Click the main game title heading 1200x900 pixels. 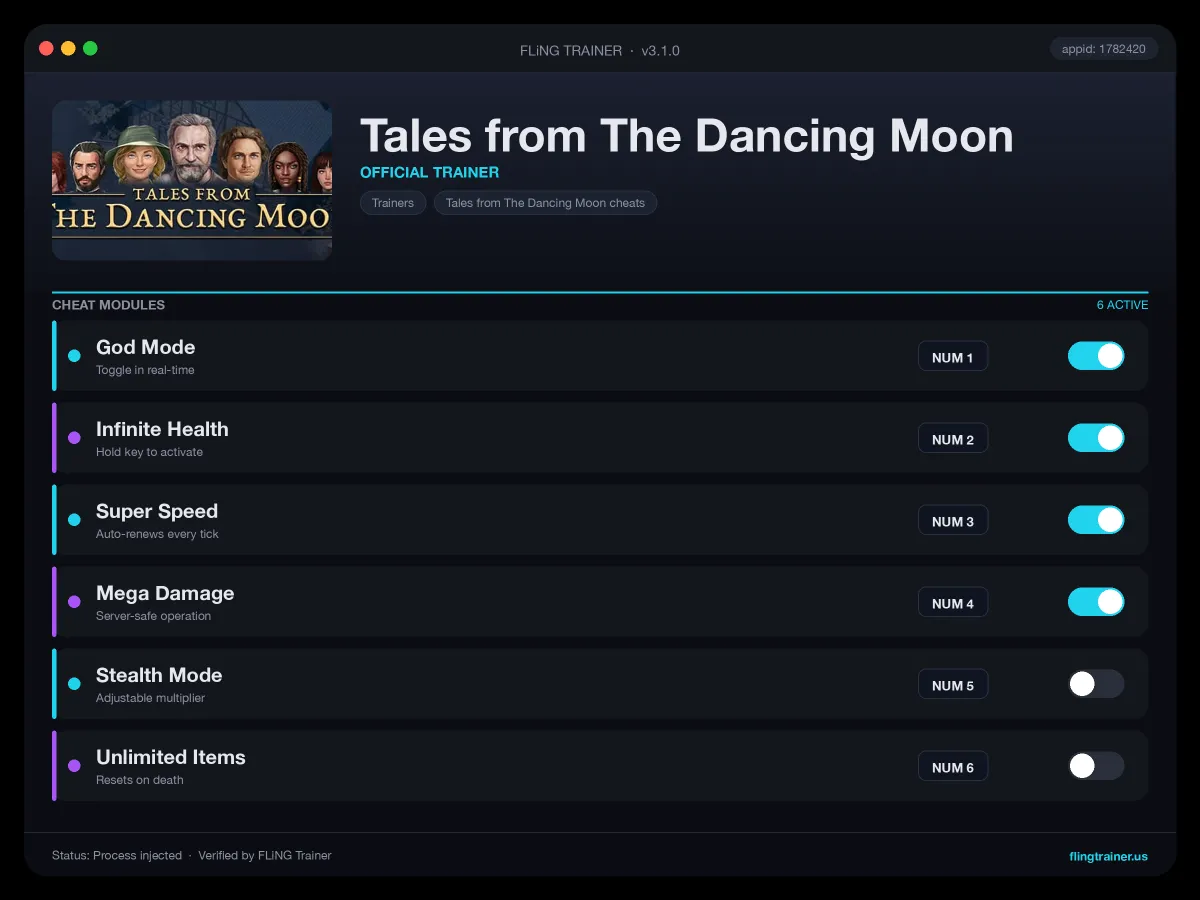(687, 136)
